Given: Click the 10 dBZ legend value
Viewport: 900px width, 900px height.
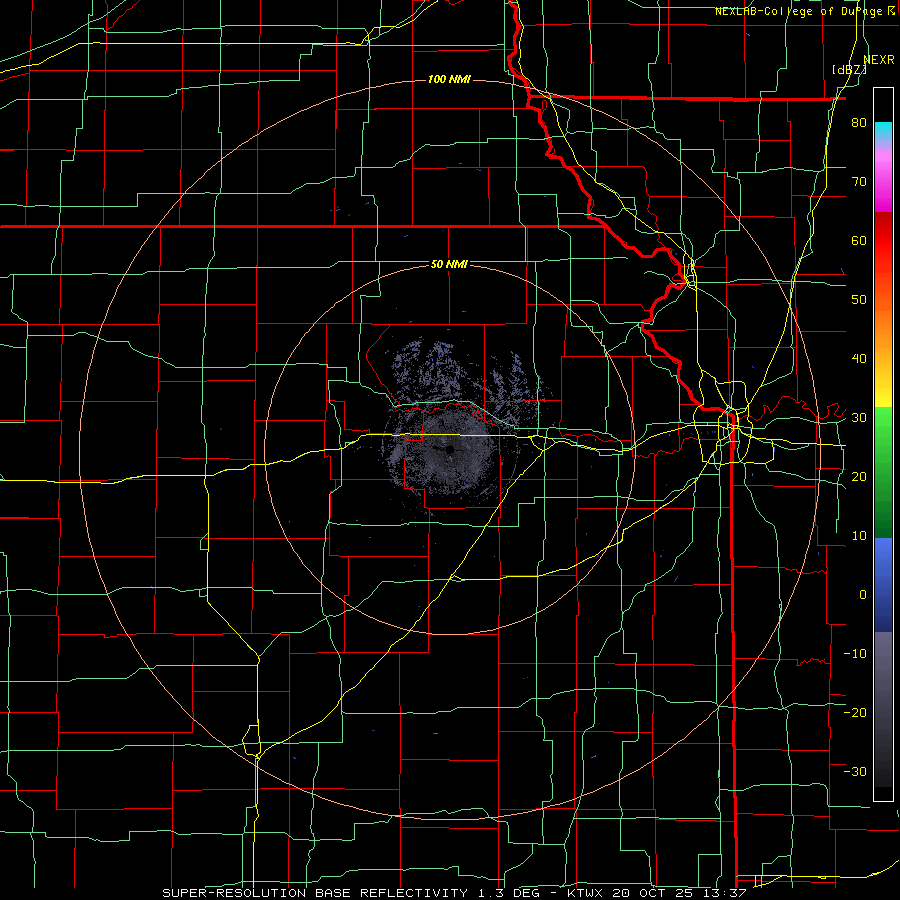Looking at the screenshot, I should [x=859, y=536].
